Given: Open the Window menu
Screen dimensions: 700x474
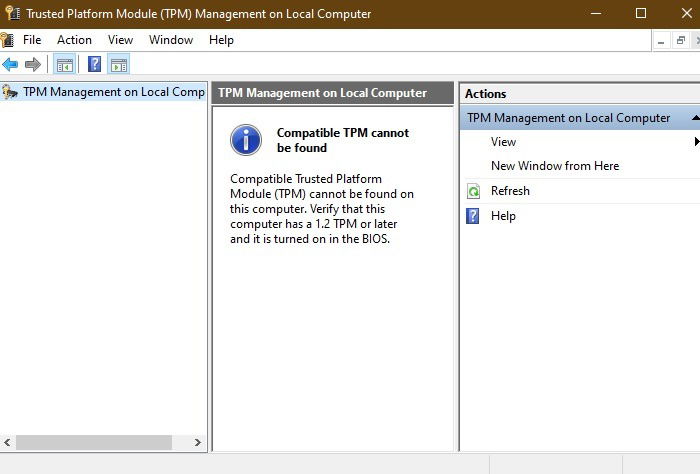Looking at the screenshot, I should (x=171, y=40).
